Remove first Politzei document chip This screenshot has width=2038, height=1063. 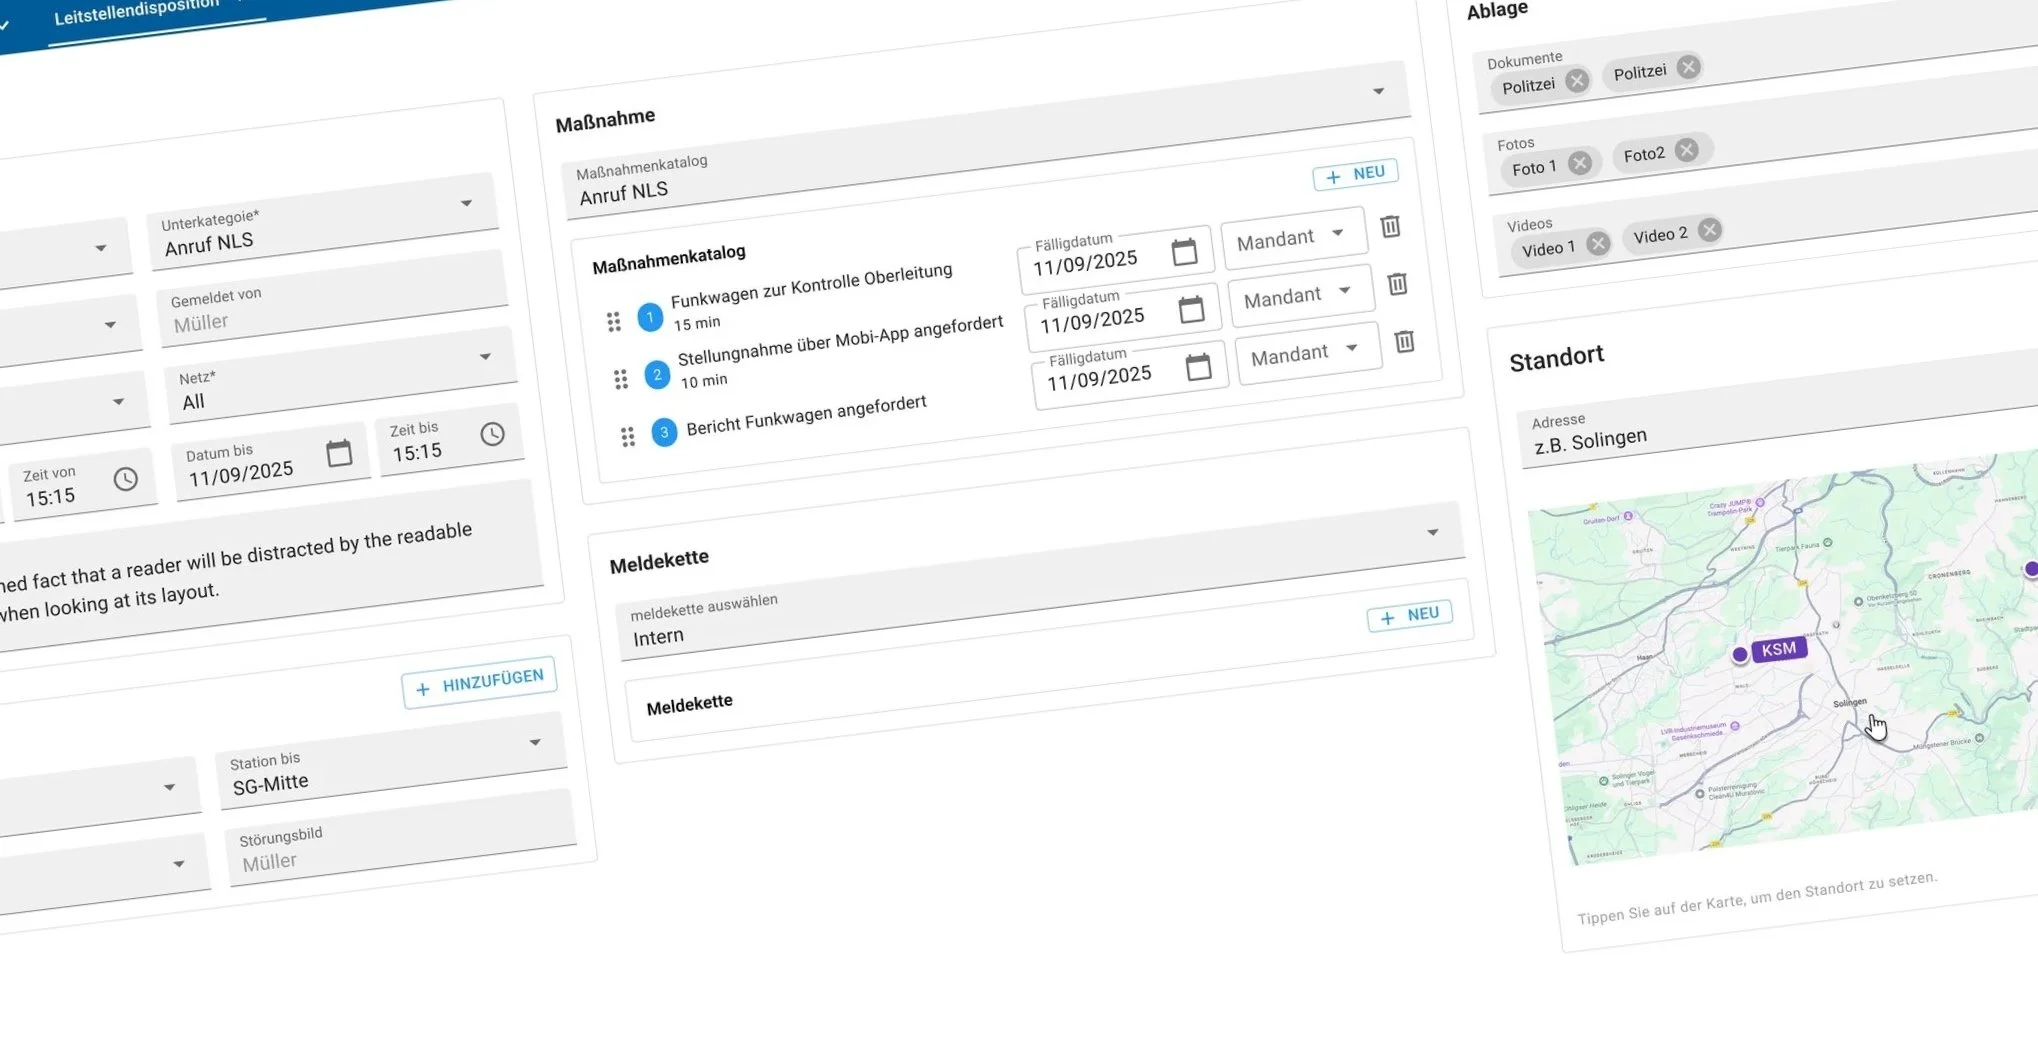pos(1577,81)
